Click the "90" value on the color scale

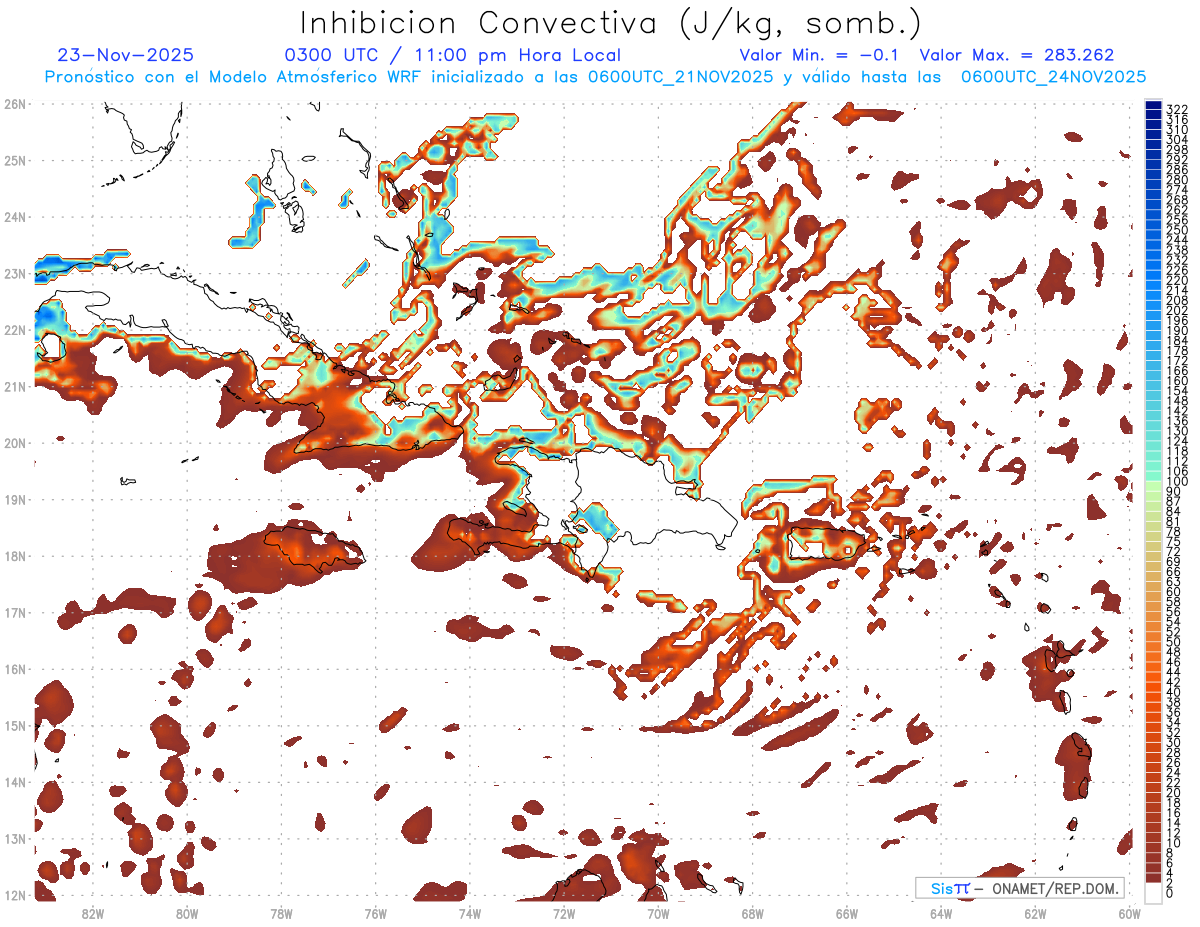click(1174, 492)
